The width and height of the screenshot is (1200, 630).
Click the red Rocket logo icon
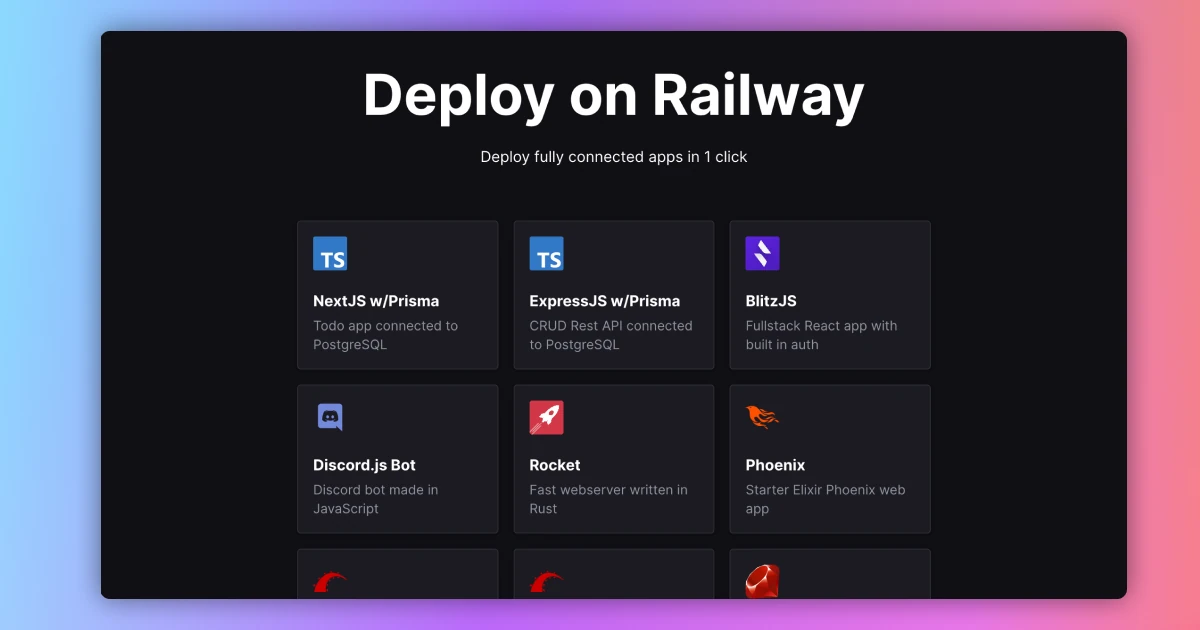pos(546,418)
